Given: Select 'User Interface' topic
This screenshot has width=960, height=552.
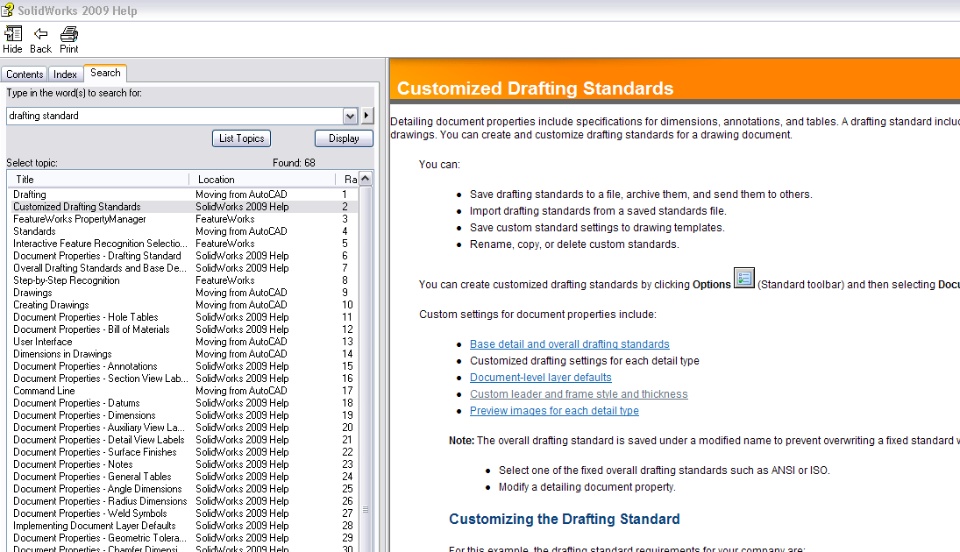Looking at the screenshot, I should tap(184, 341).
